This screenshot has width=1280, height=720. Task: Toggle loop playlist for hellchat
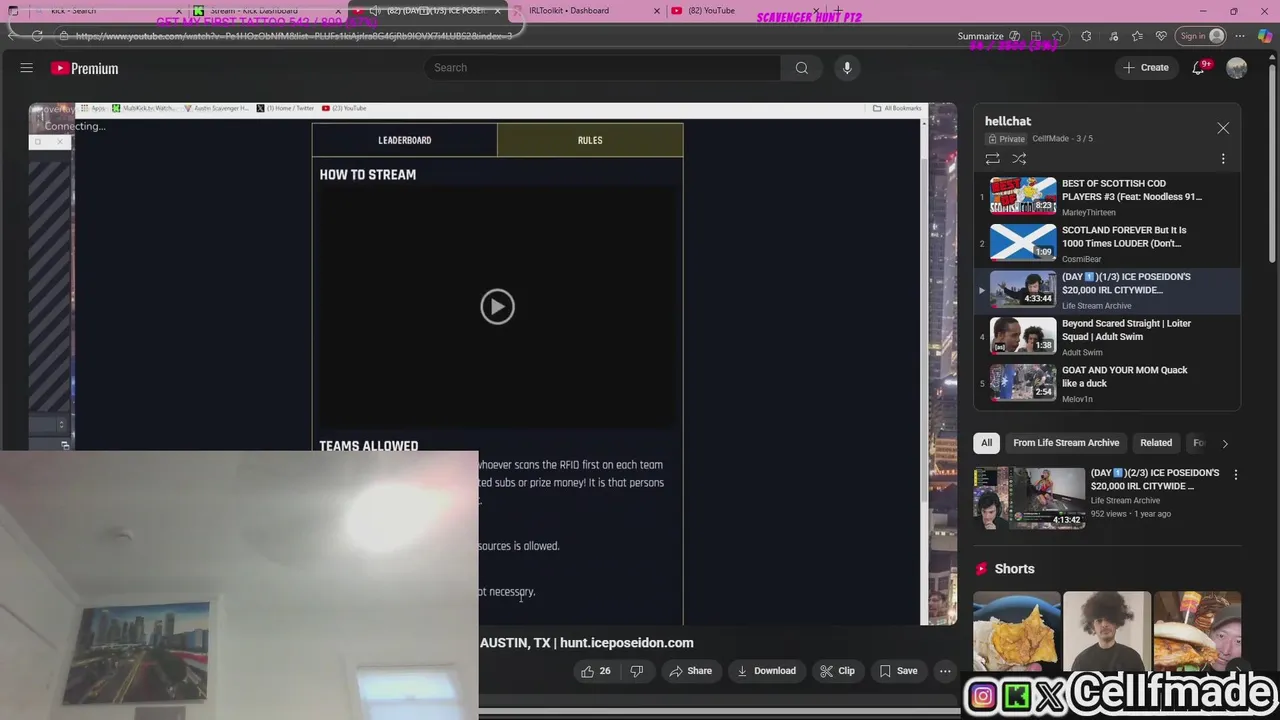[992, 159]
